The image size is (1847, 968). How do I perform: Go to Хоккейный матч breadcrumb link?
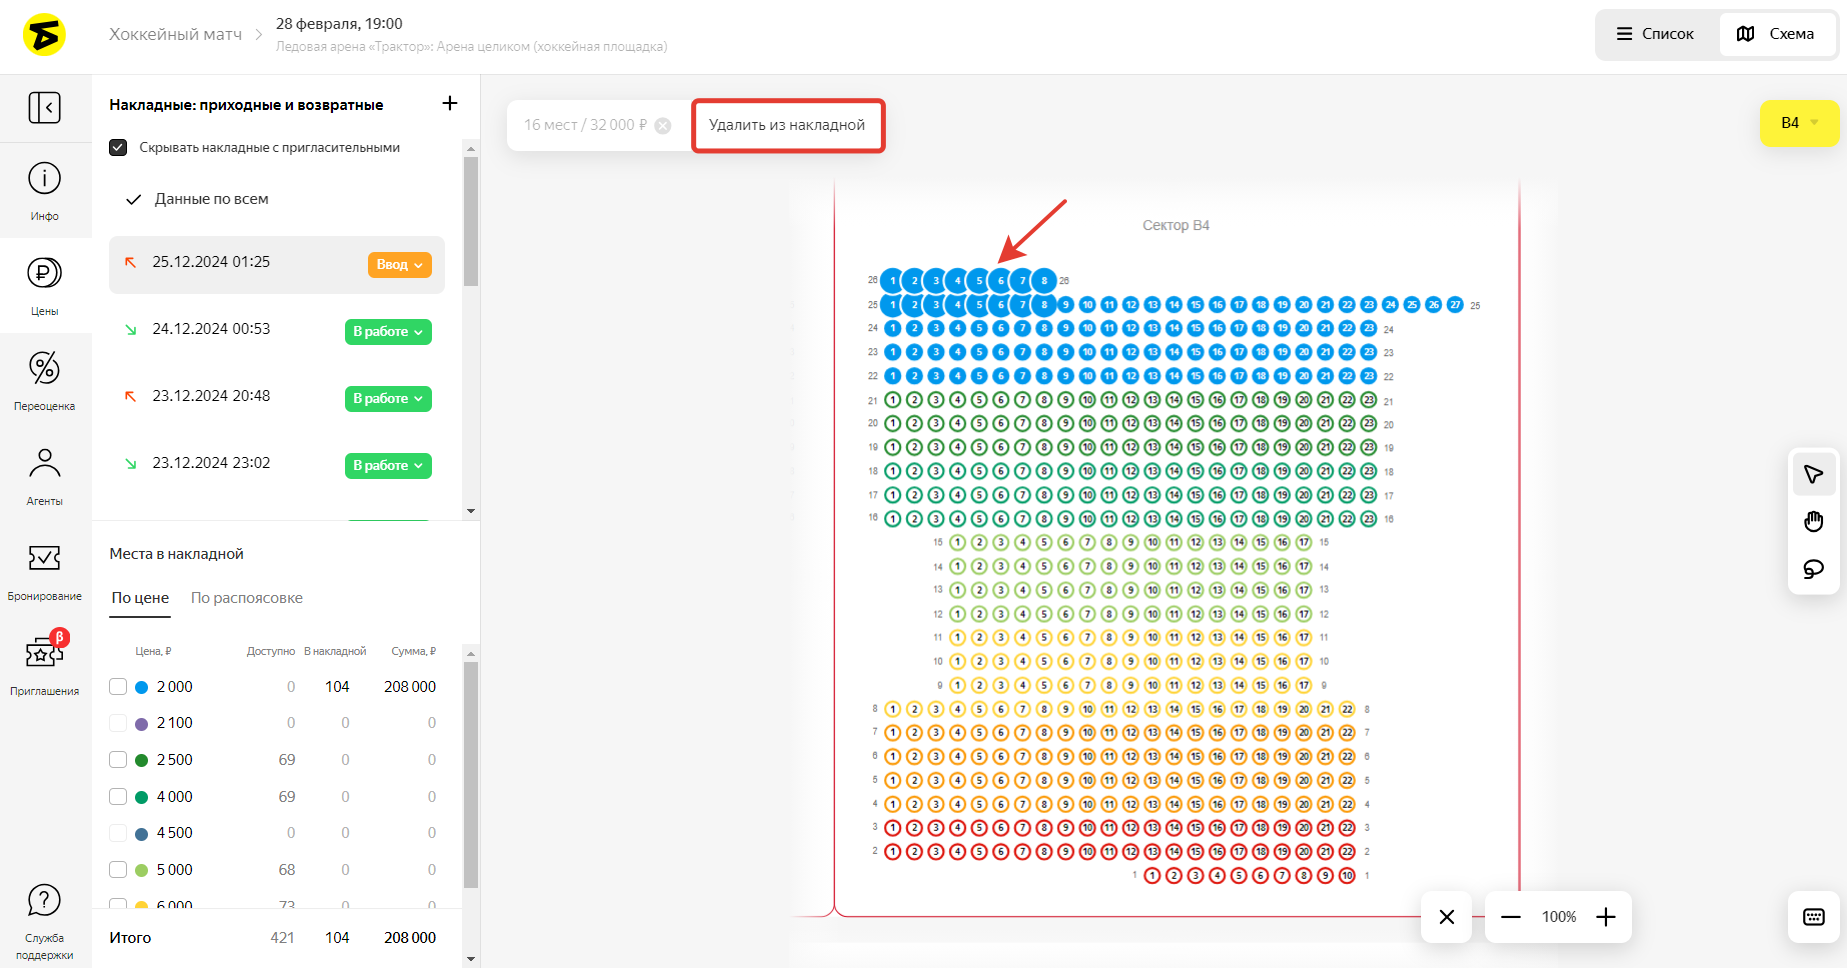point(175,34)
